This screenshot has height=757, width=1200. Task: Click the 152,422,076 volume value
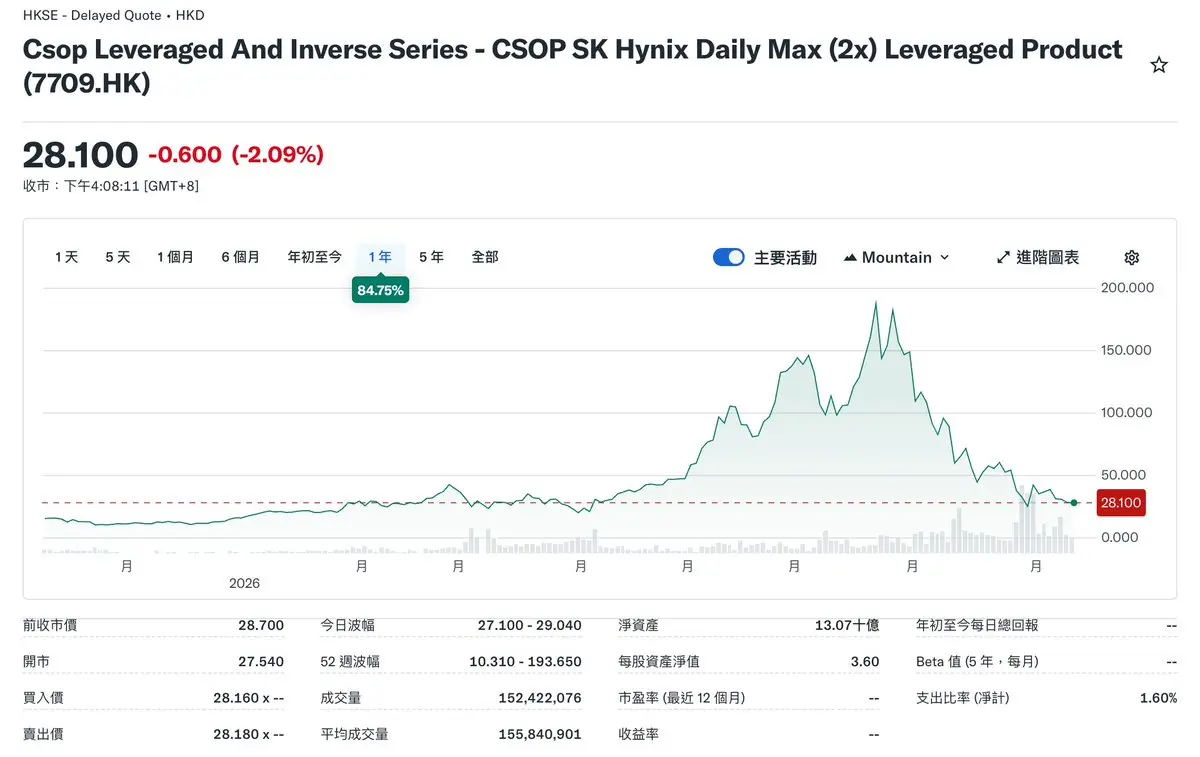point(540,698)
